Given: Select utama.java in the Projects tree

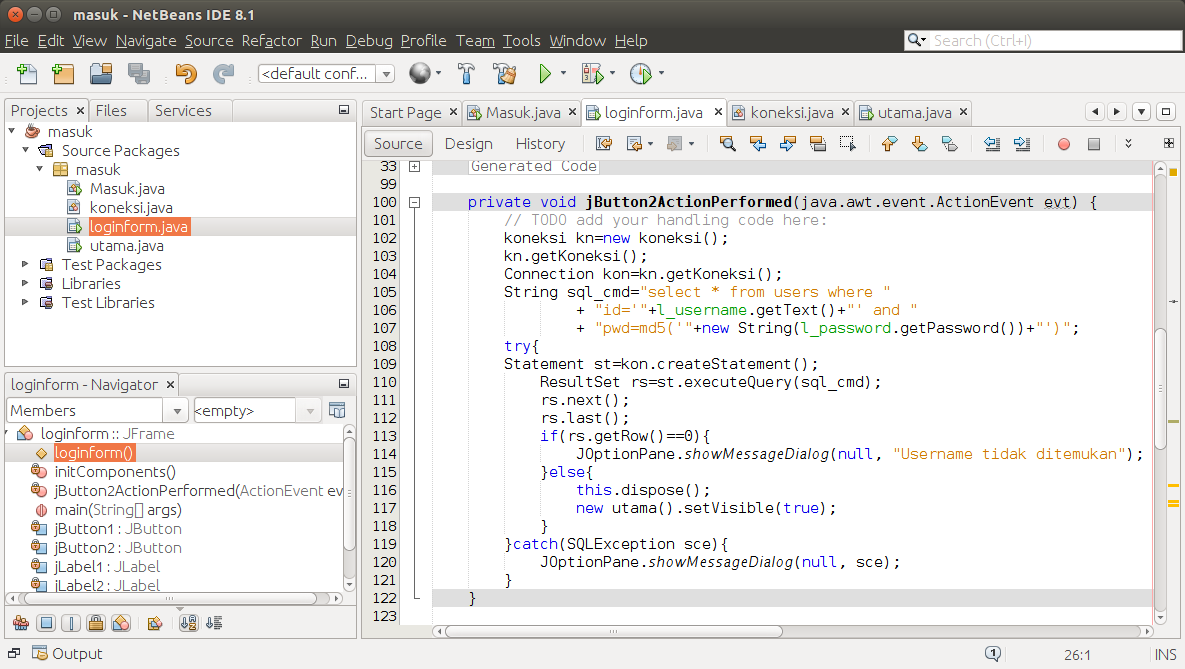Looking at the screenshot, I should pos(126,246).
